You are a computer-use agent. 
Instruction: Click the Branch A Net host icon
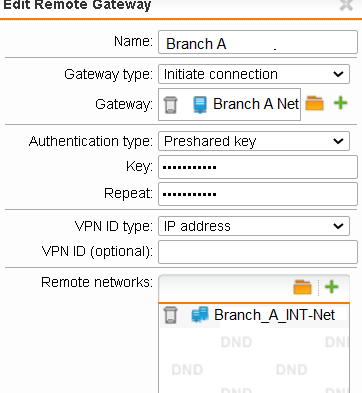[200, 105]
